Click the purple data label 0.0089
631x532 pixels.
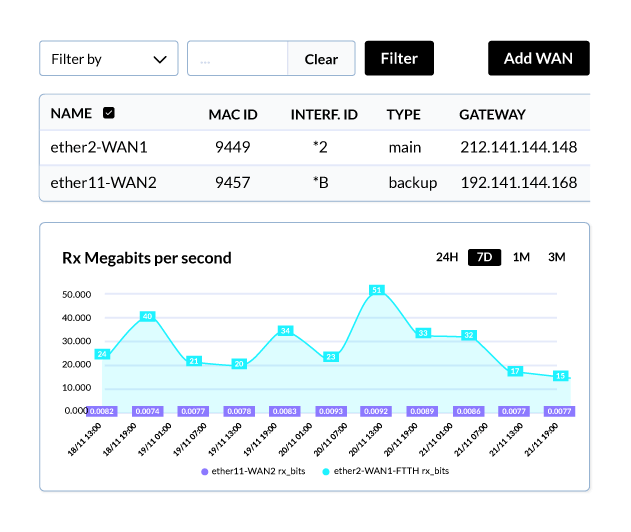tap(422, 411)
